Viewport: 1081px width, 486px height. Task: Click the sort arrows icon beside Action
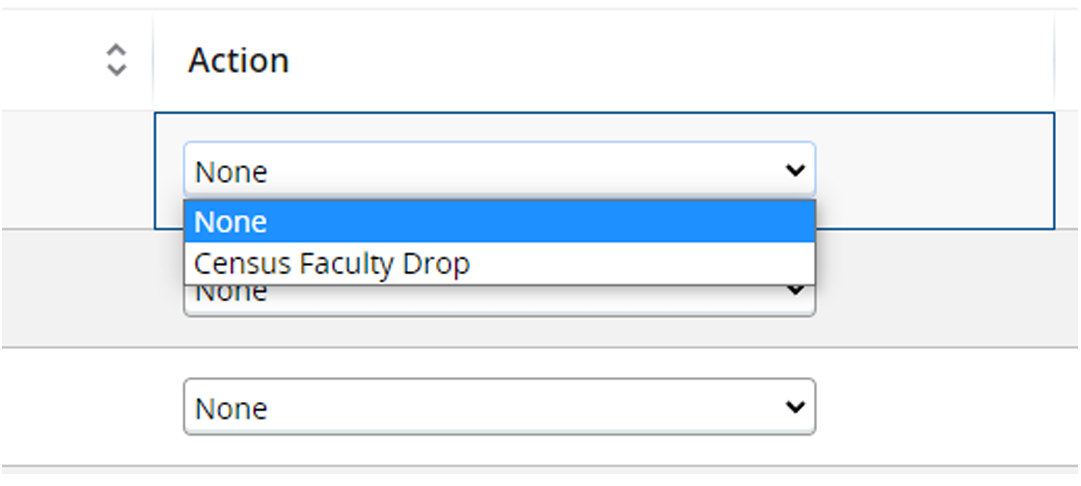click(x=117, y=60)
